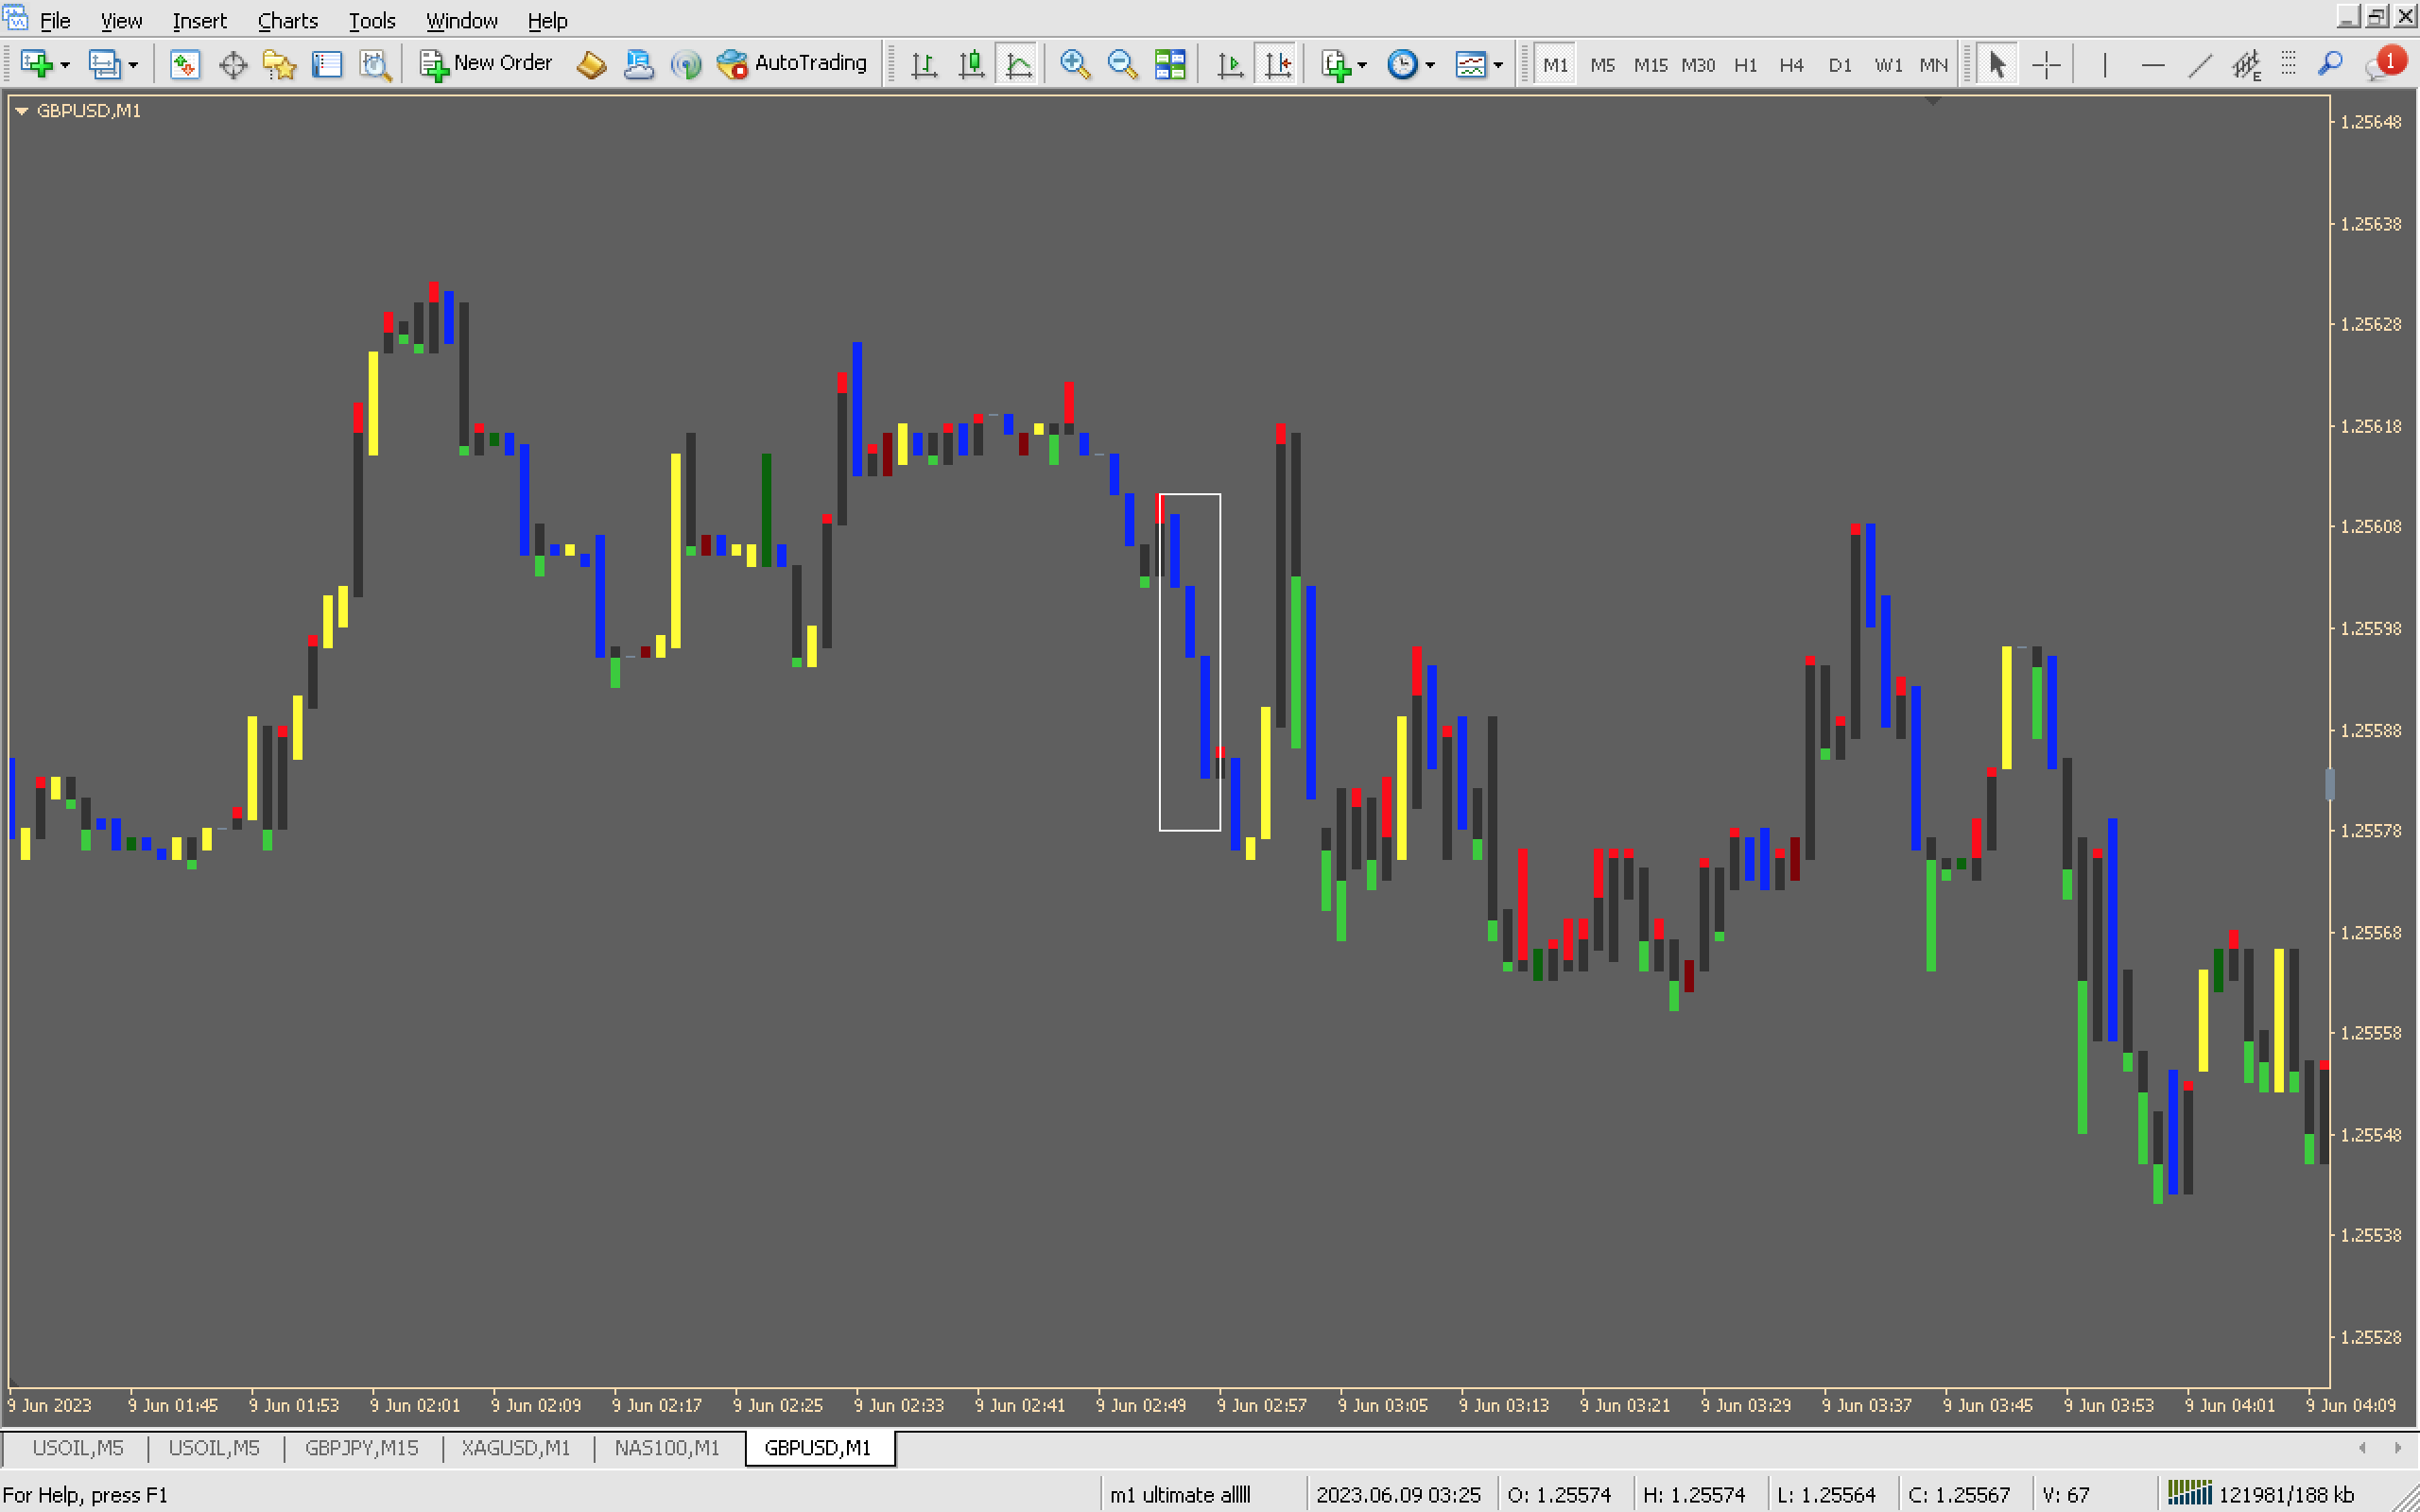Image resolution: width=2420 pixels, height=1512 pixels.
Task: Click the New Order button
Action: [486, 63]
